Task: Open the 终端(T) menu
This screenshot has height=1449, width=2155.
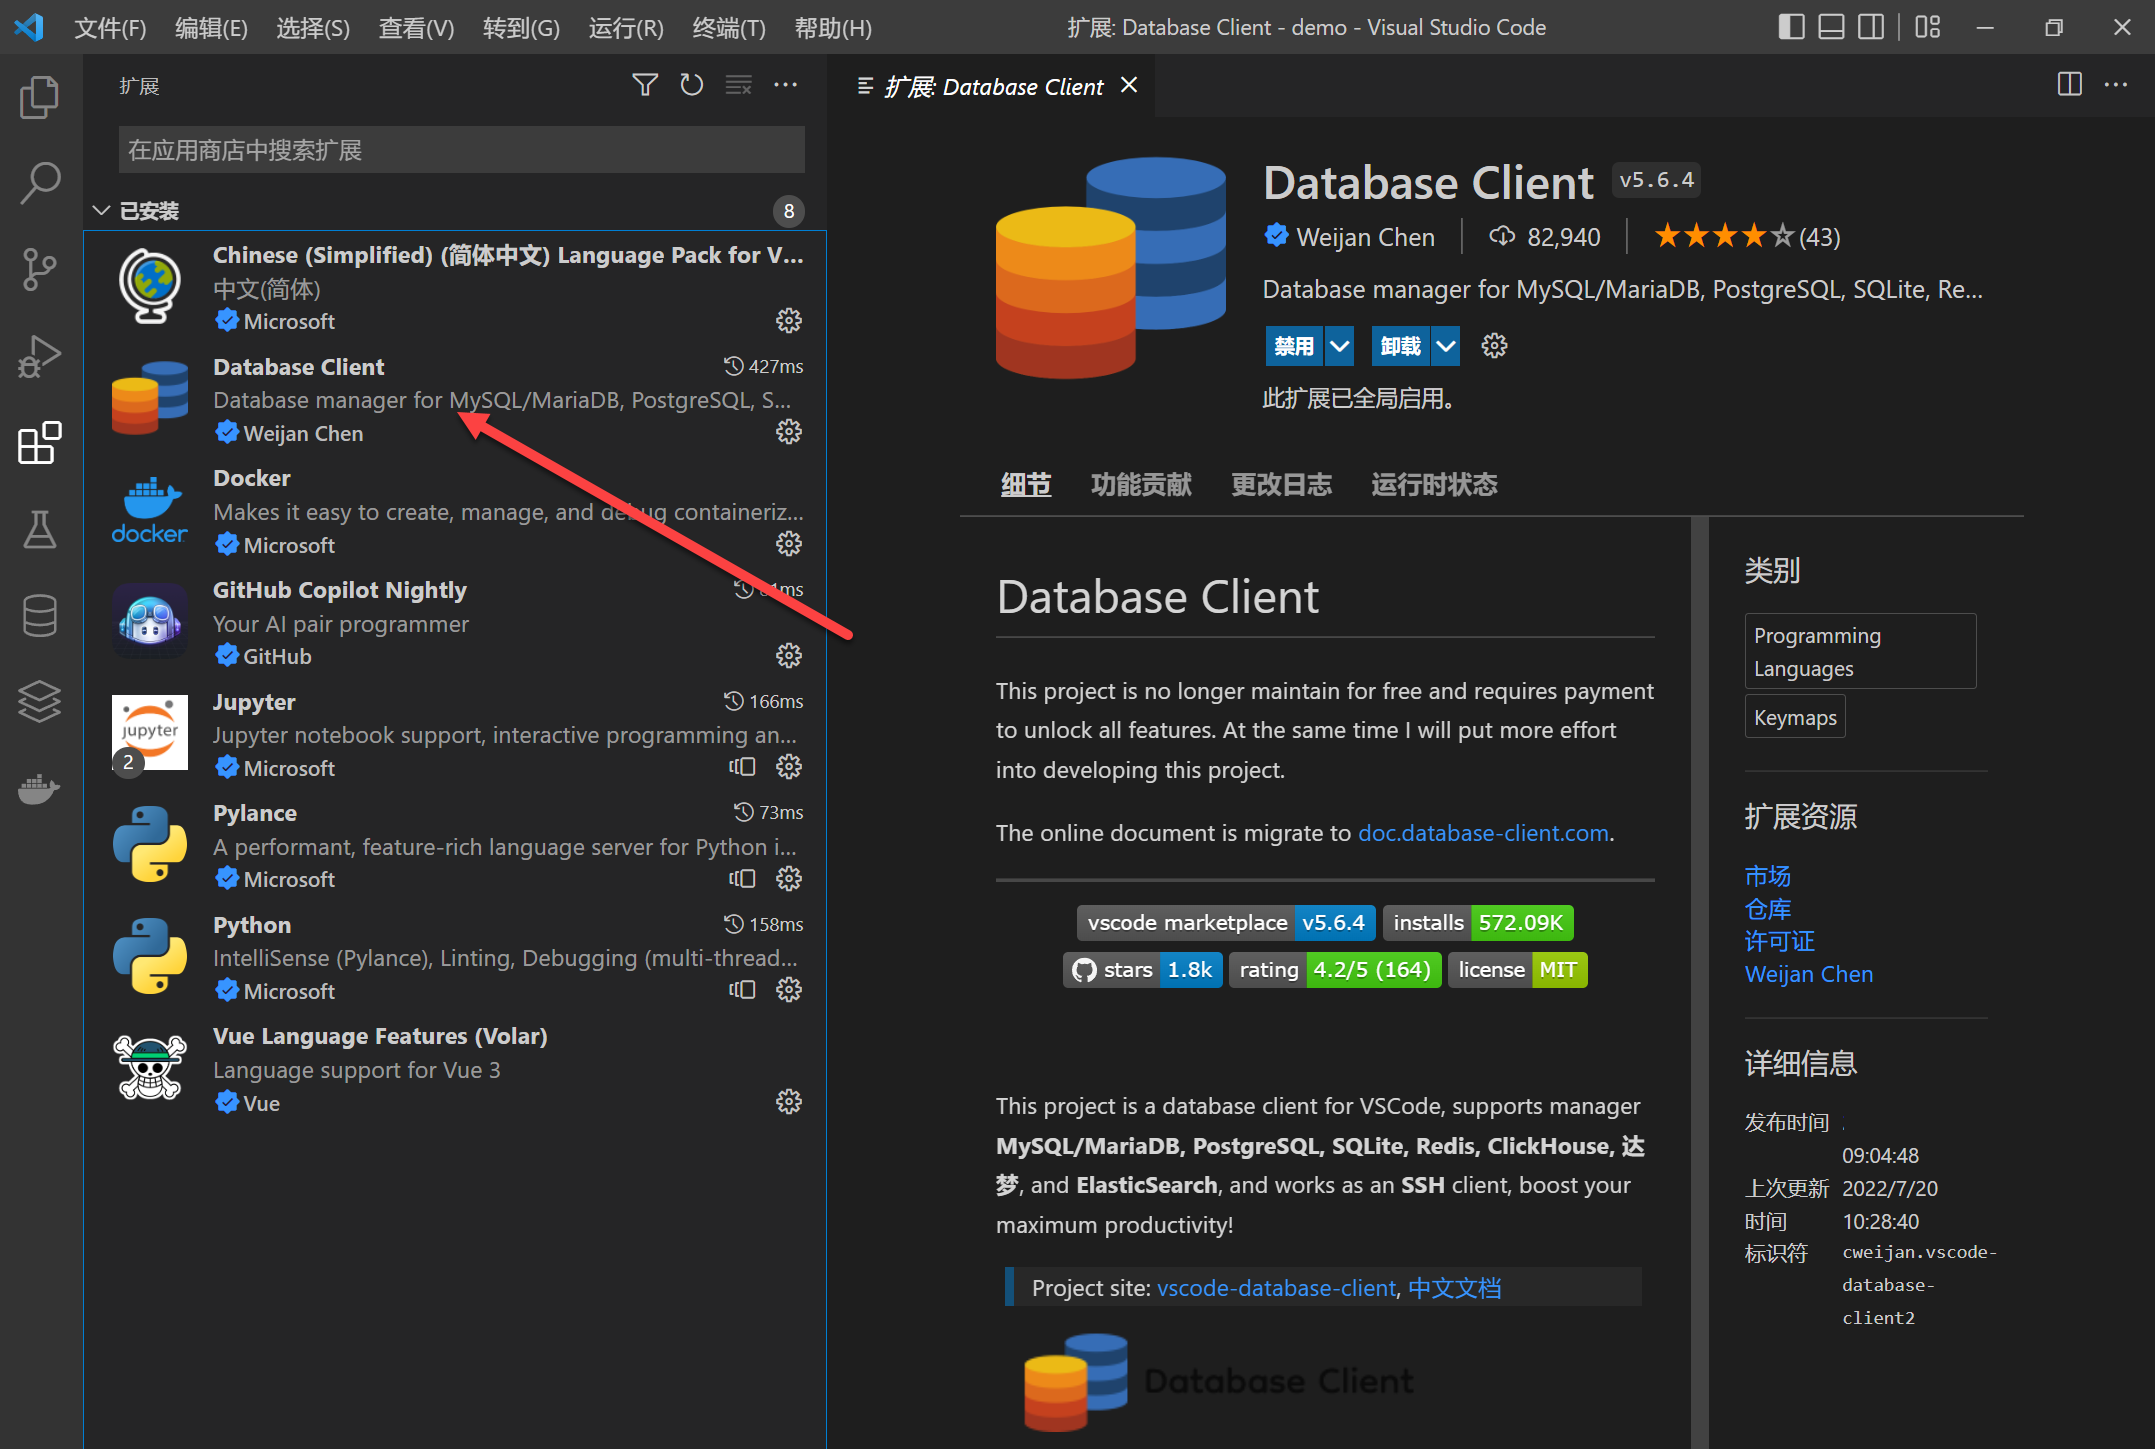Action: [x=728, y=28]
